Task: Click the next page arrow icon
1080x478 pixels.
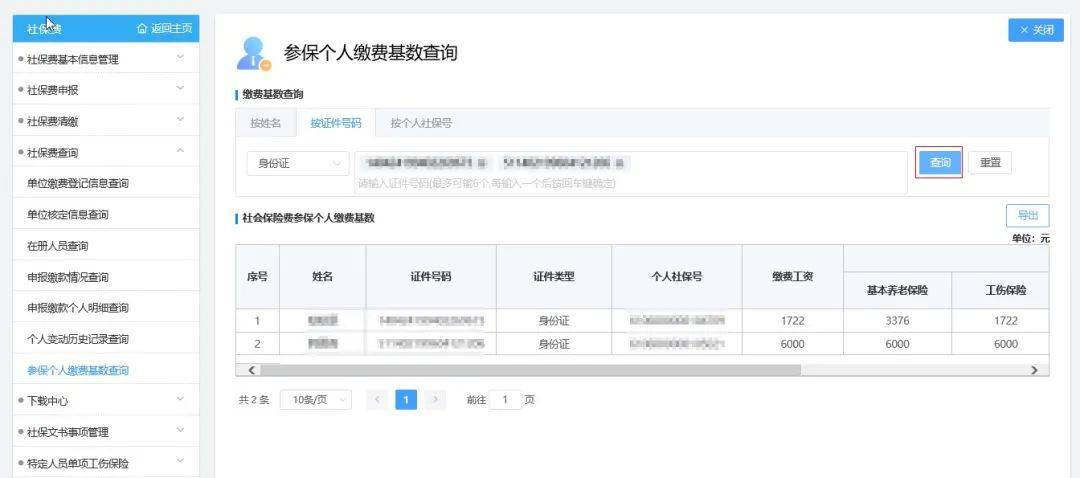Action: pos(435,400)
